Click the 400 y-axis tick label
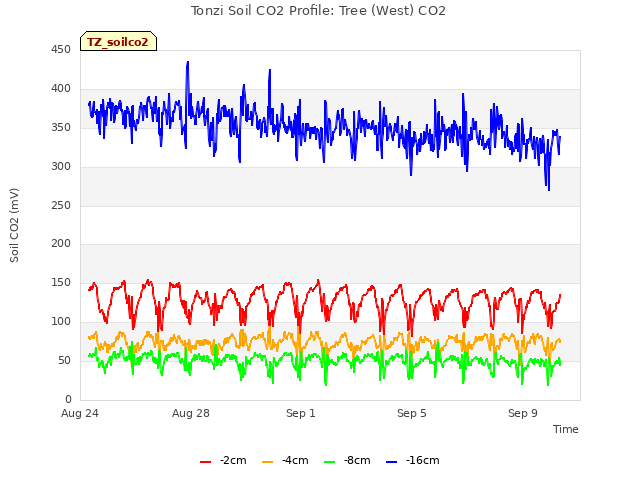This screenshot has height=480, width=640. coord(61,88)
